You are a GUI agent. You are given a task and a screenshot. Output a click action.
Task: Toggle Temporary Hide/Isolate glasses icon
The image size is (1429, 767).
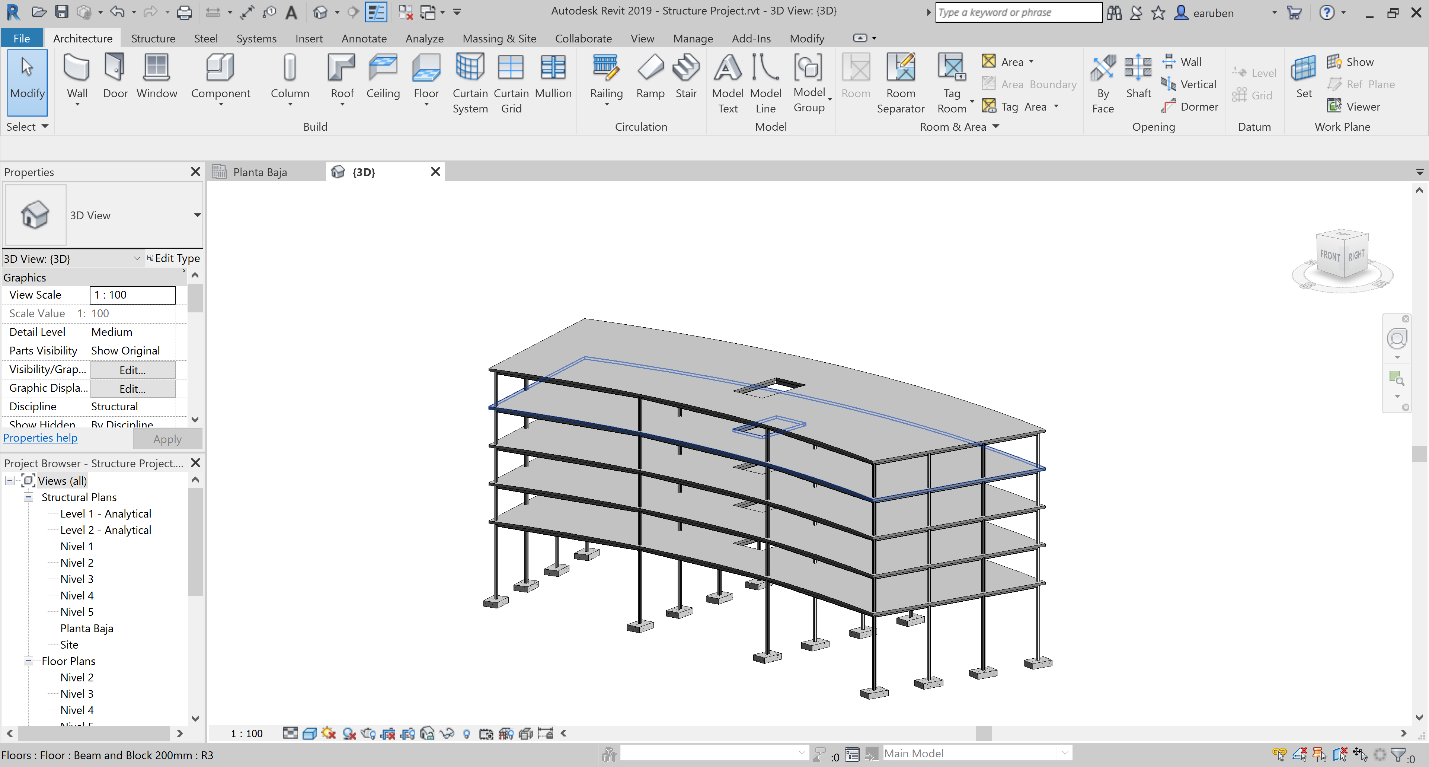point(449,733)
